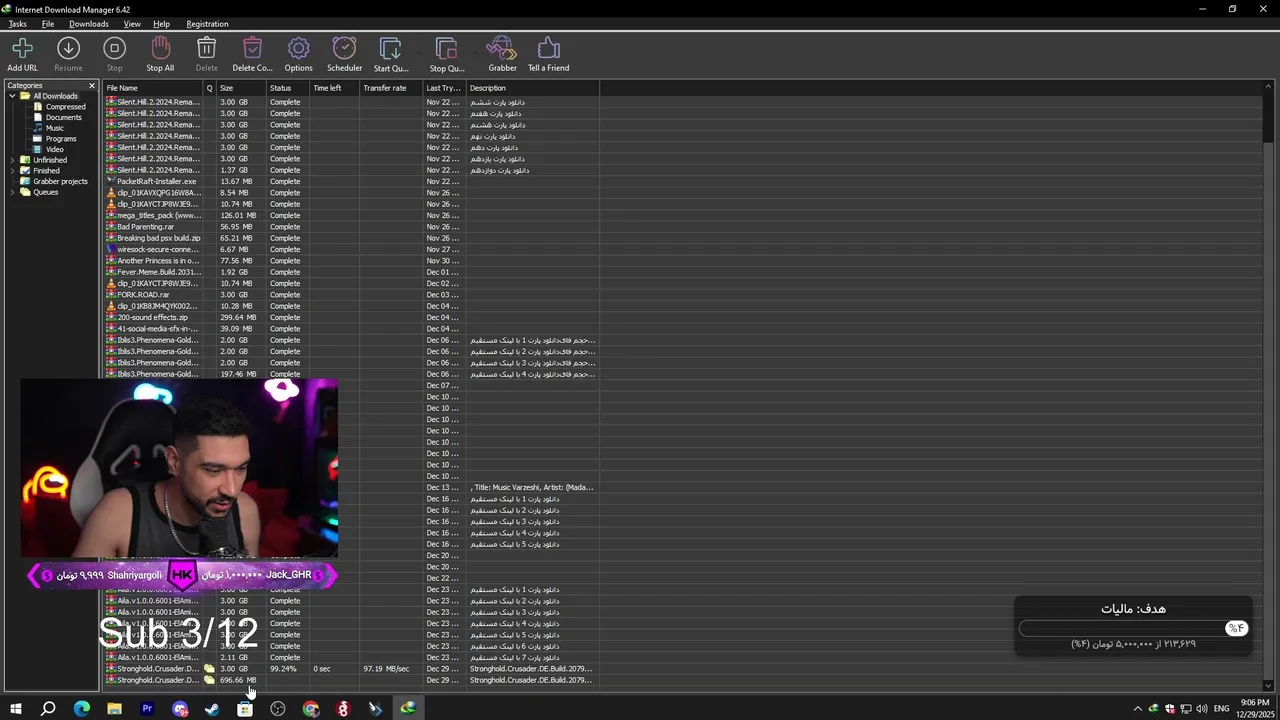Sort by the Status column header
The width and height of the screenshot is (1280, 720).
pyautogui.click(x=288, y=88)
